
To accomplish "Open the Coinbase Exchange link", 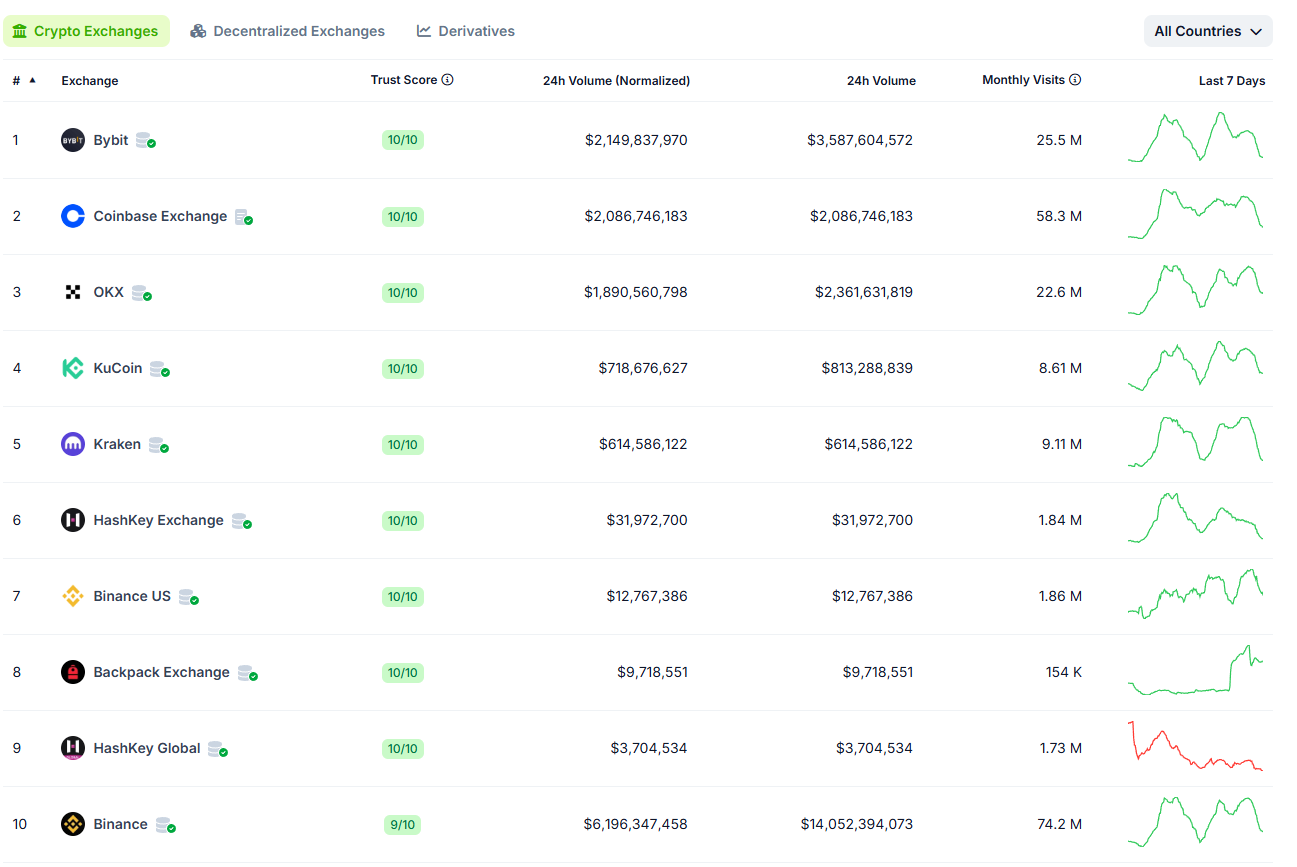I will point(160,216).
